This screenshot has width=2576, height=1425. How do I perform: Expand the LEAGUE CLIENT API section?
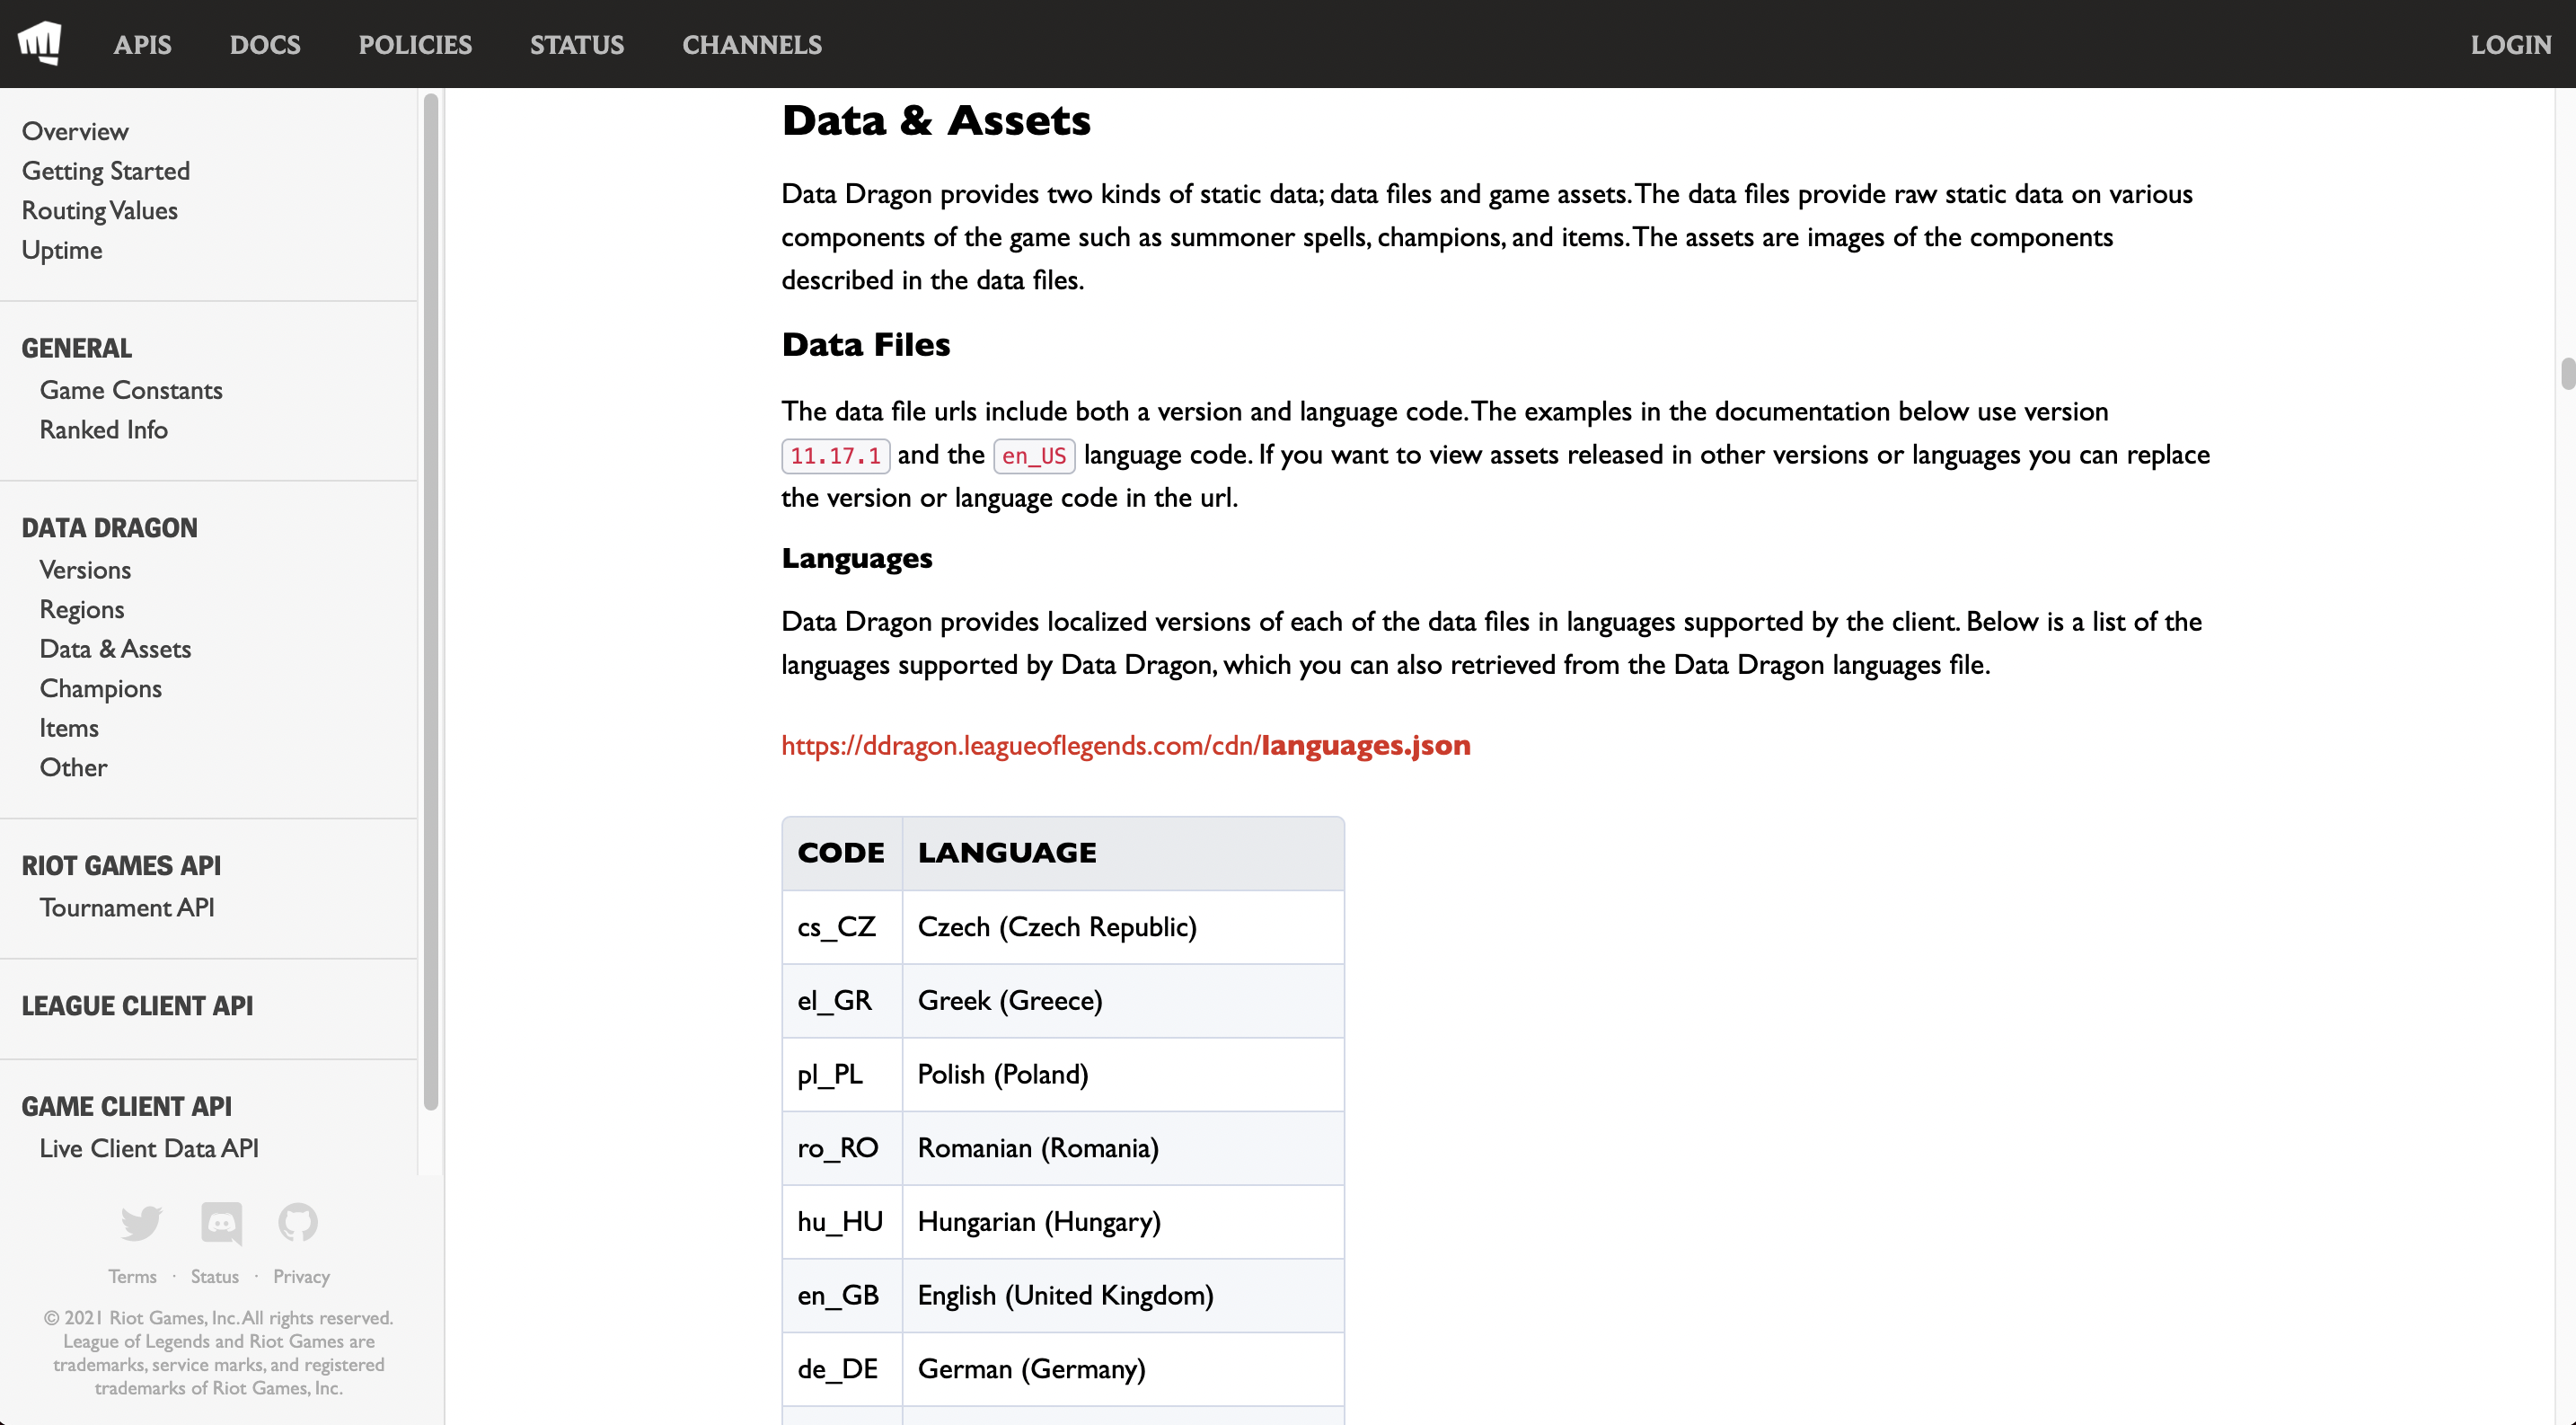(137, 1006)
